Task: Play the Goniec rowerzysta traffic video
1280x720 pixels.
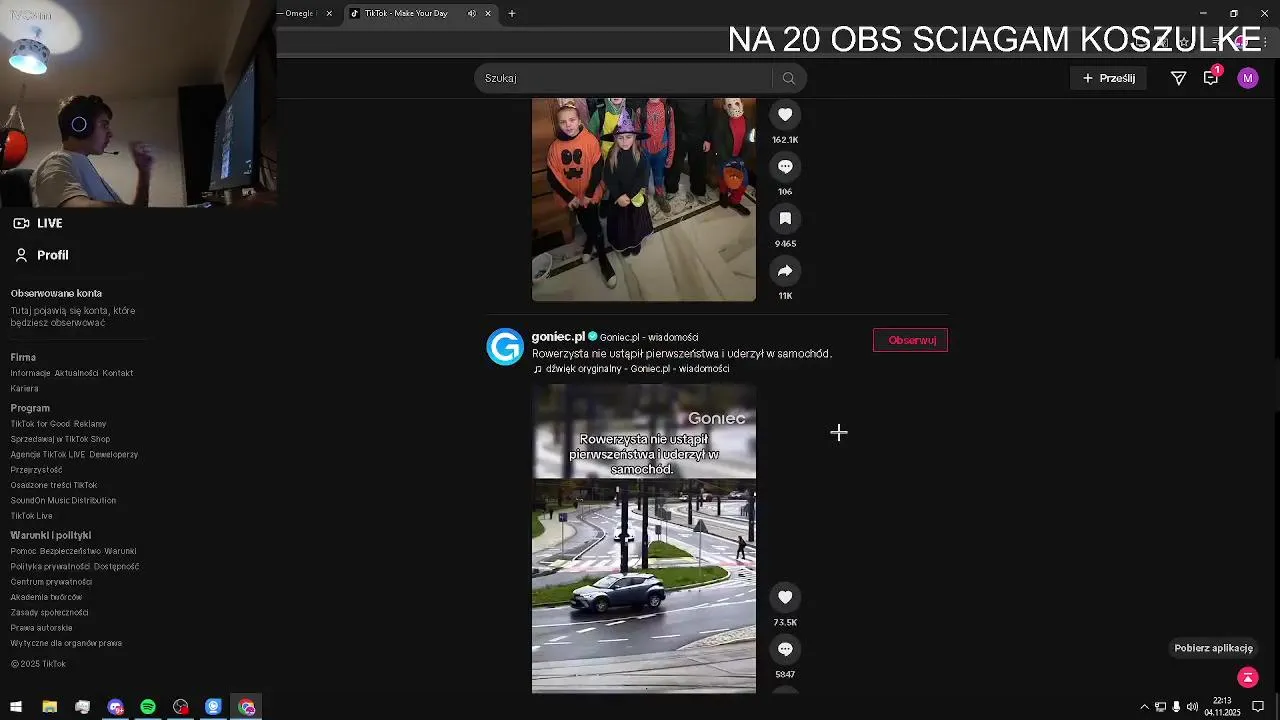Action: pos(644,539)
